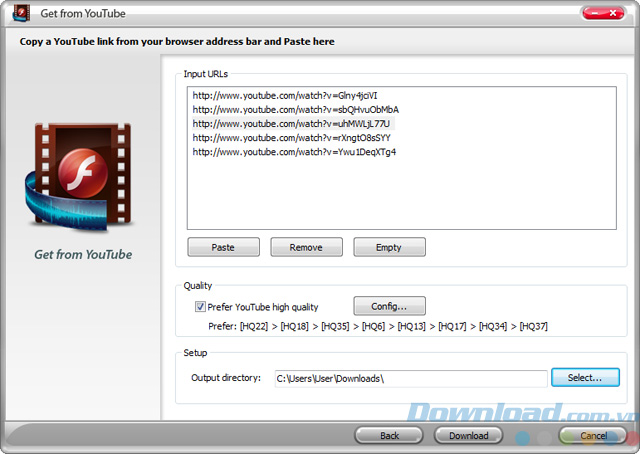The width and height of the screenshot is (640, 454).
Task: Start downloading with the Download button
Action: point(469,436)
